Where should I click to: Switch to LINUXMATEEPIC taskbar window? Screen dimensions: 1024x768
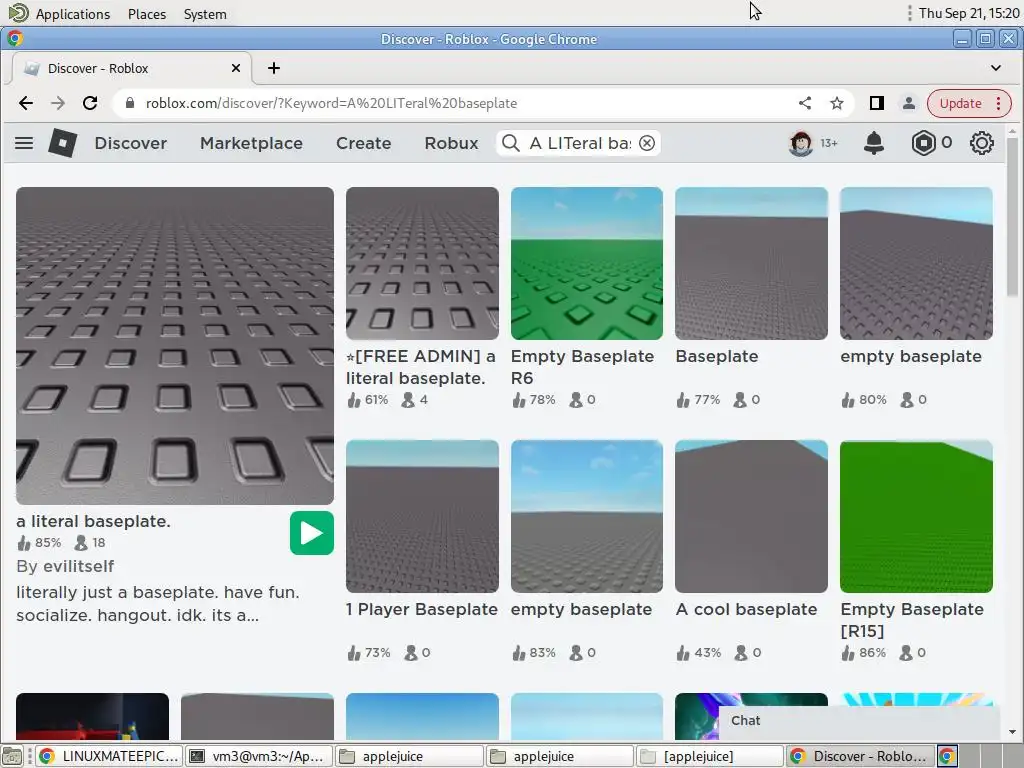coord(109,756)
